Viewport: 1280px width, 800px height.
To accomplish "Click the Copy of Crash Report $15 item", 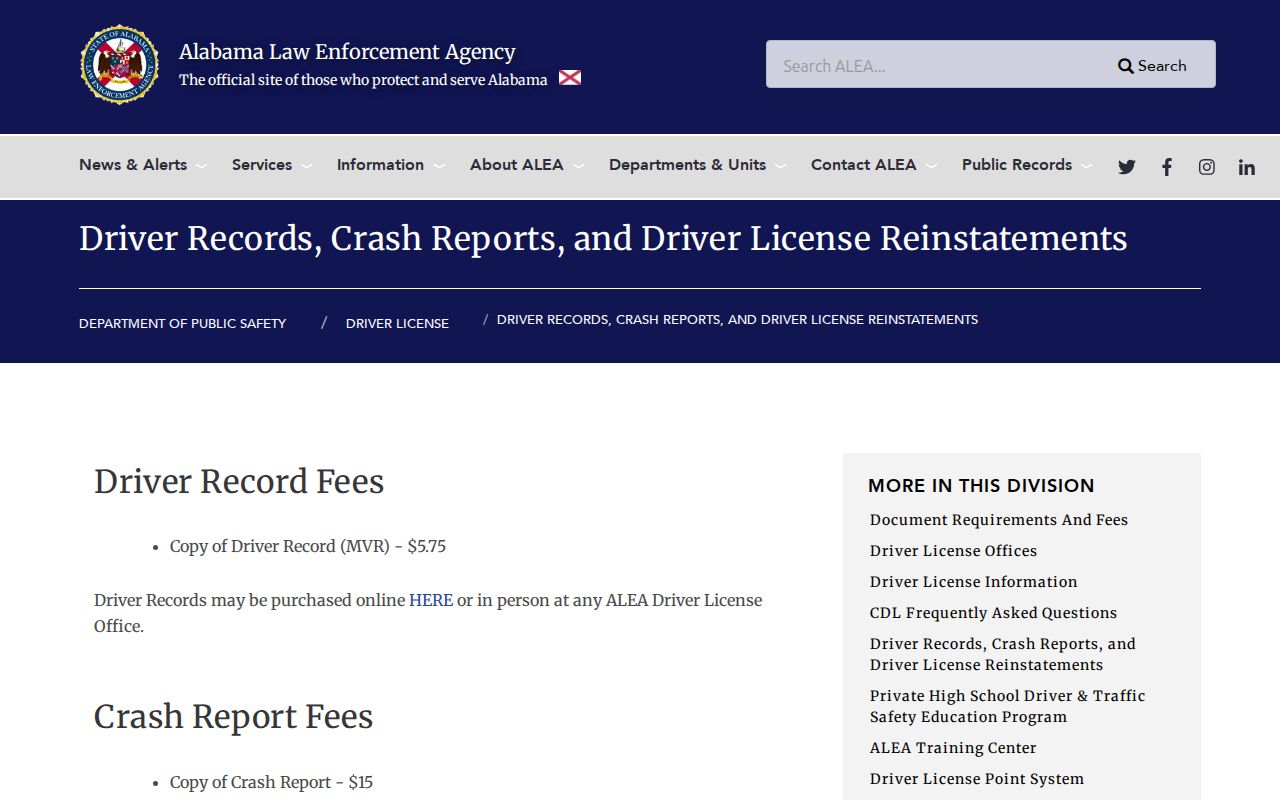I will [x=271, y=782].
